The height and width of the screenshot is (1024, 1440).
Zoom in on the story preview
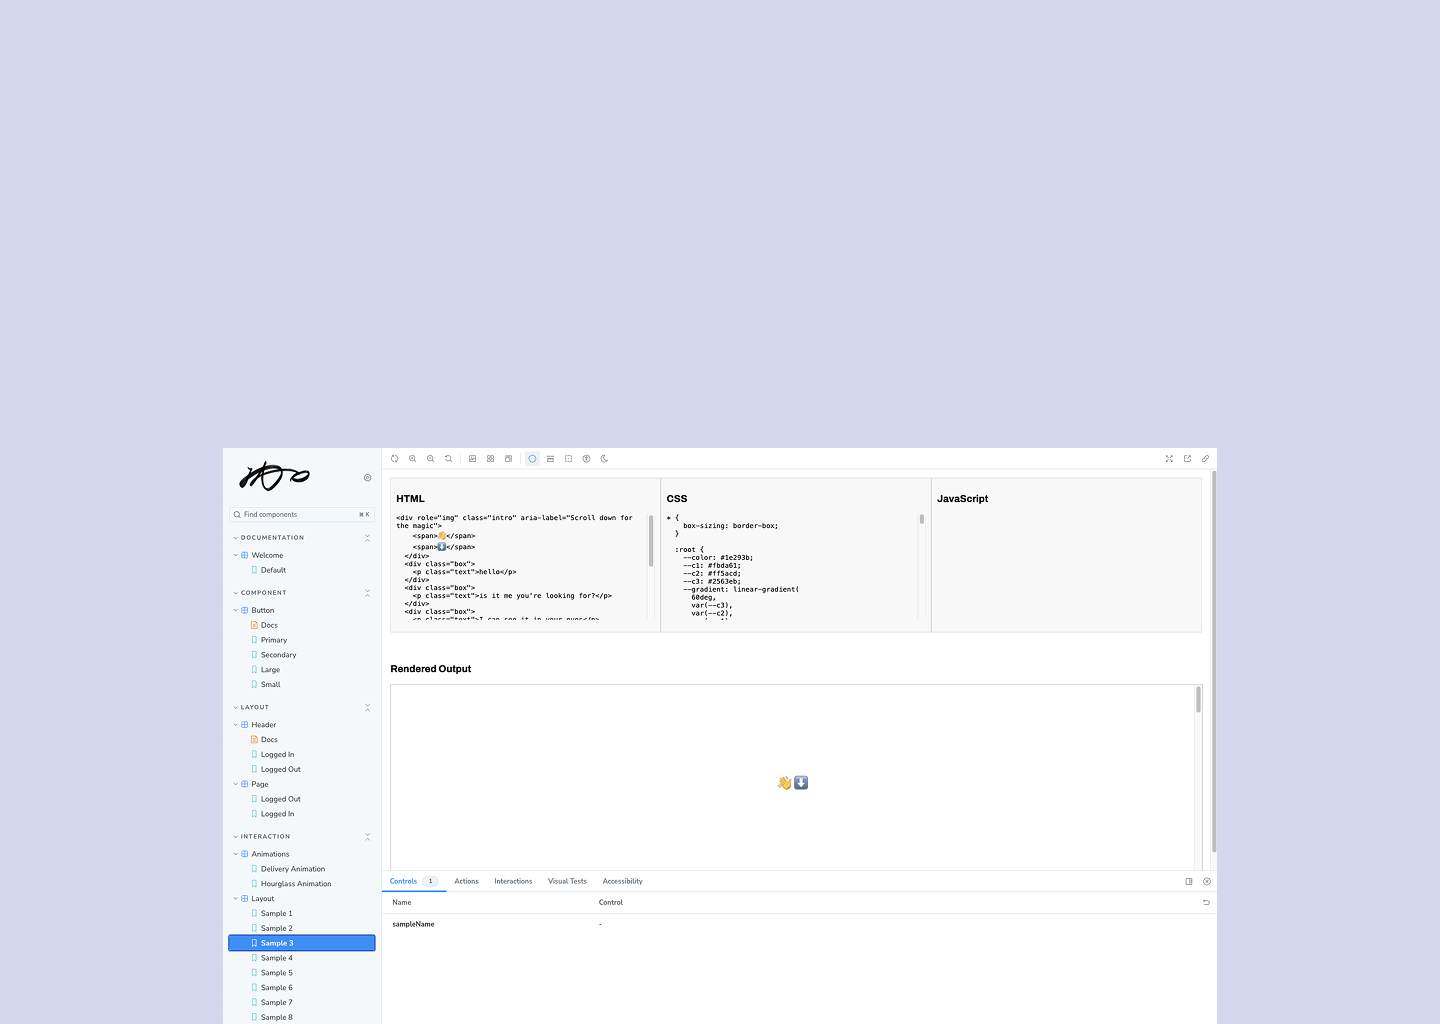pos(412,459)
